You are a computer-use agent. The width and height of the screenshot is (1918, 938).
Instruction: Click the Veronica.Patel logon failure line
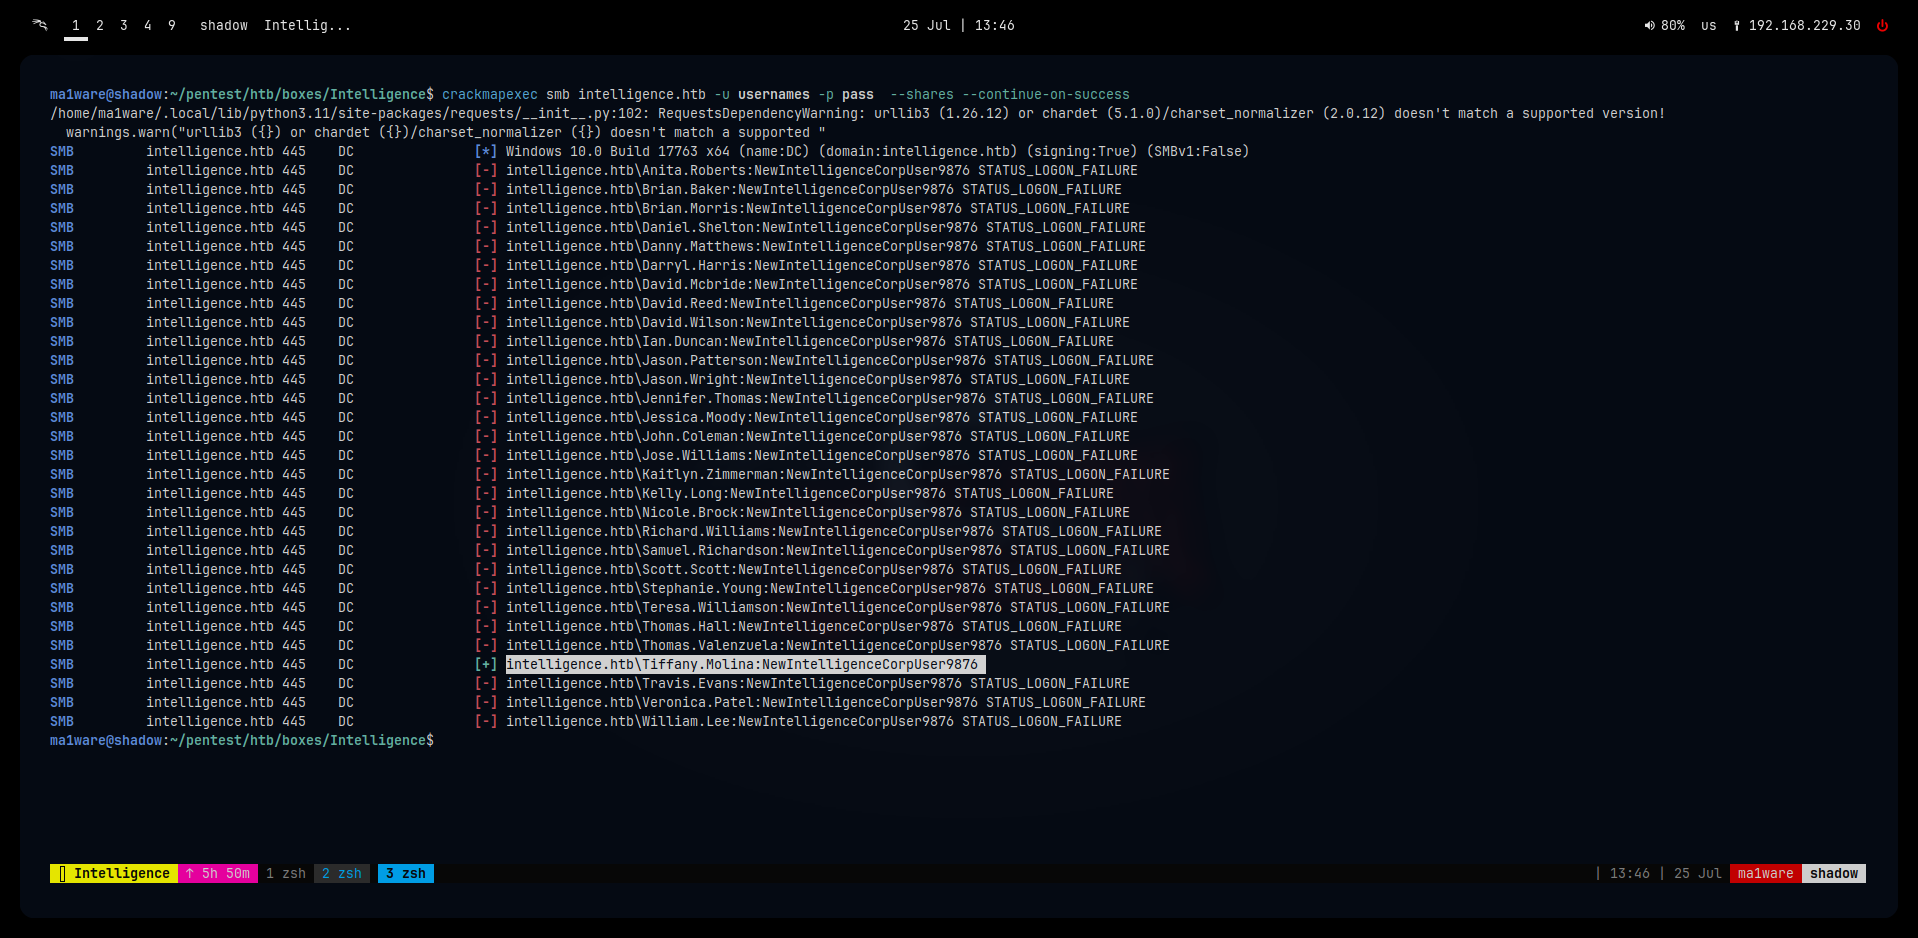point(826,703)
